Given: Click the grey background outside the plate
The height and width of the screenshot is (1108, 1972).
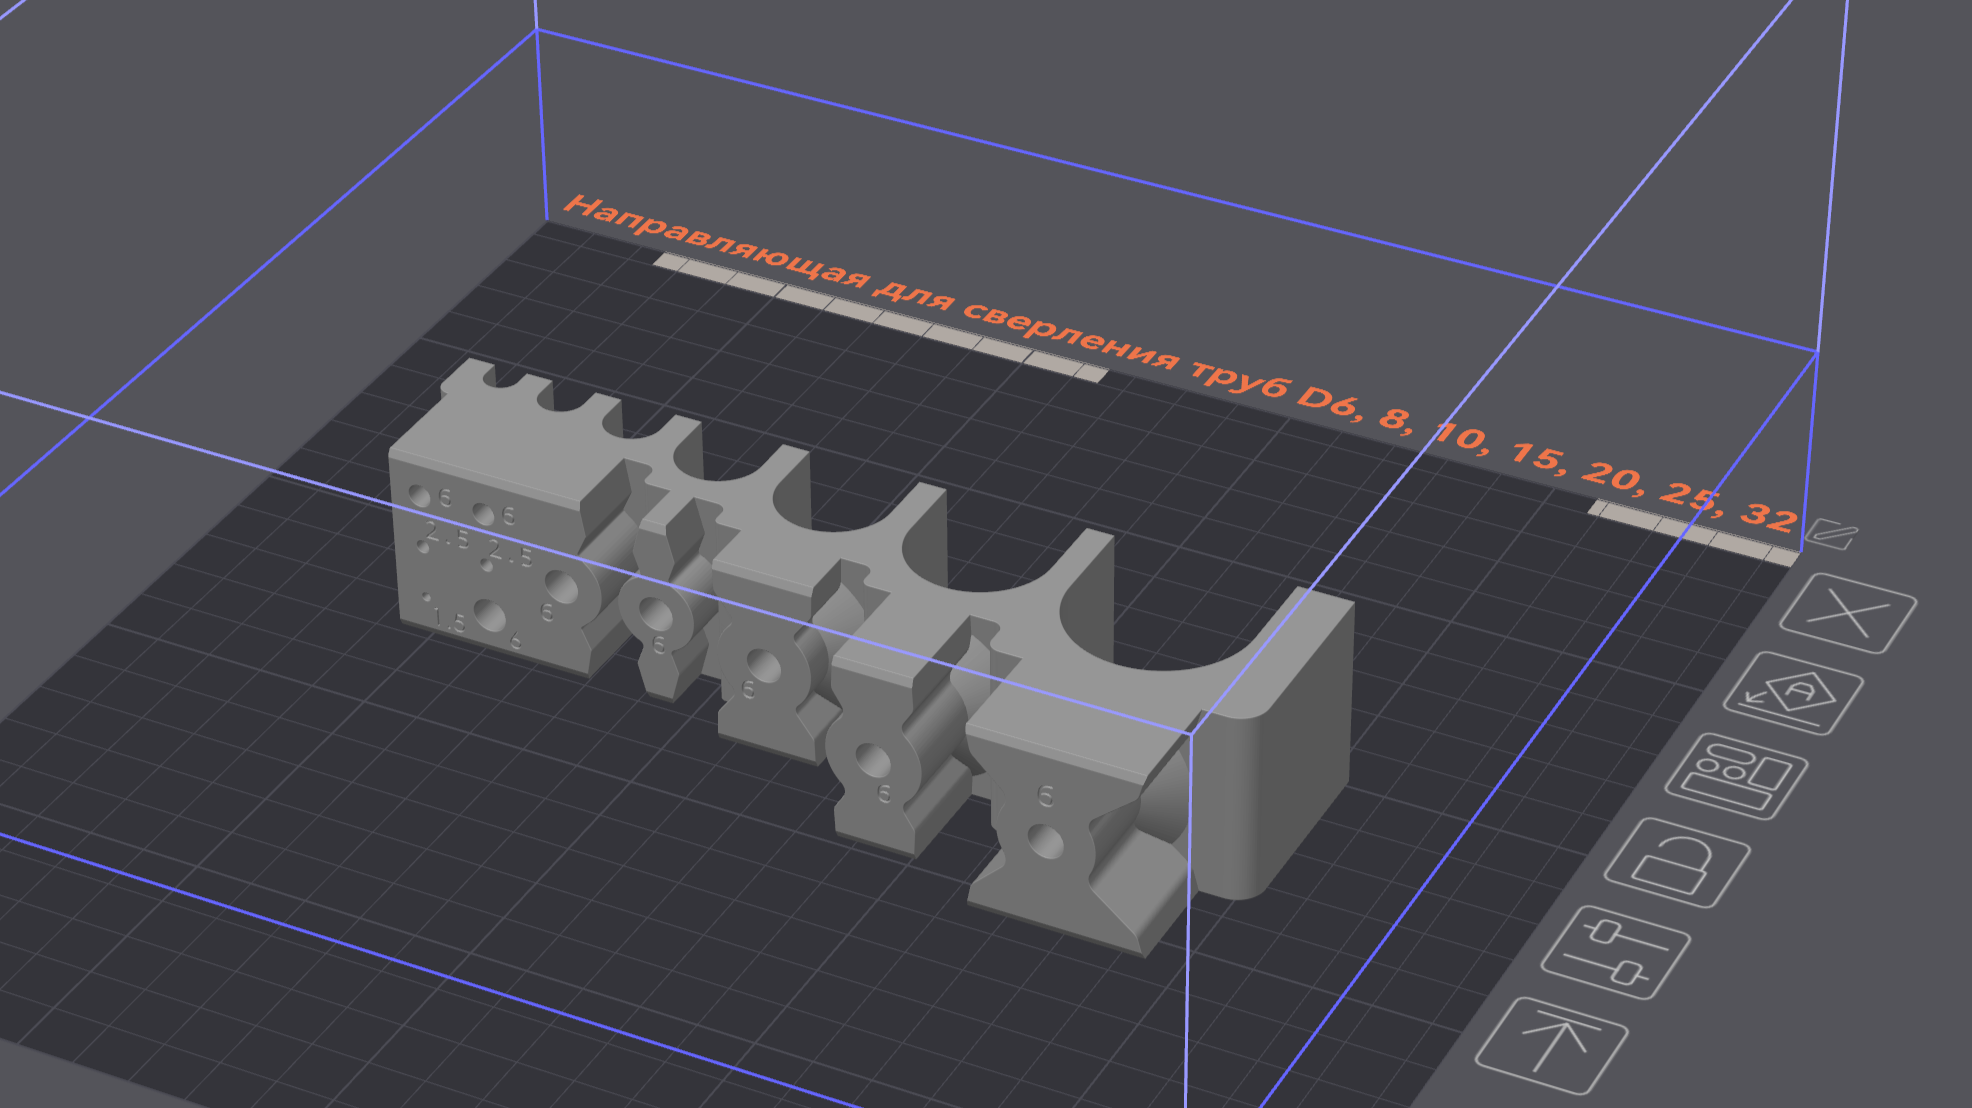Looking at the screenshot, I should click(x=250, y=150).
